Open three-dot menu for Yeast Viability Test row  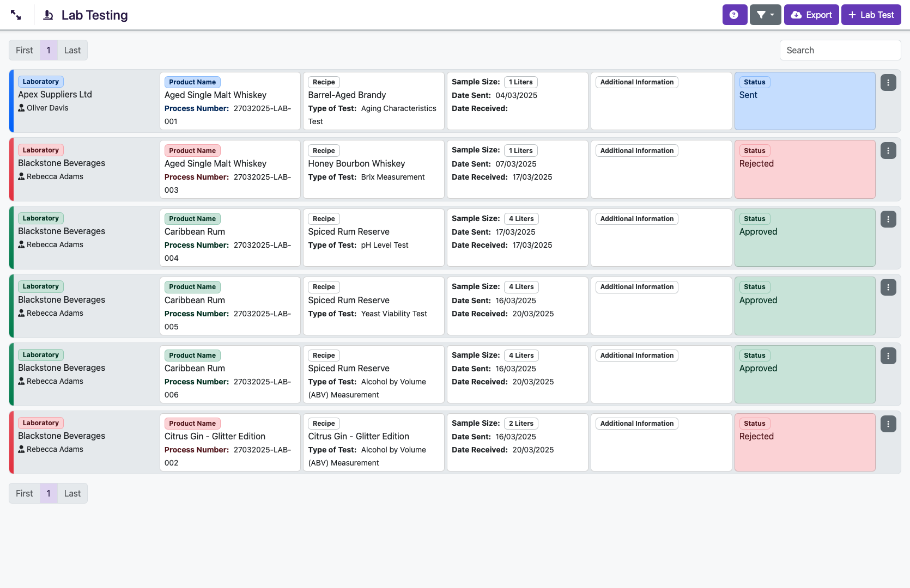coord(888,287)
